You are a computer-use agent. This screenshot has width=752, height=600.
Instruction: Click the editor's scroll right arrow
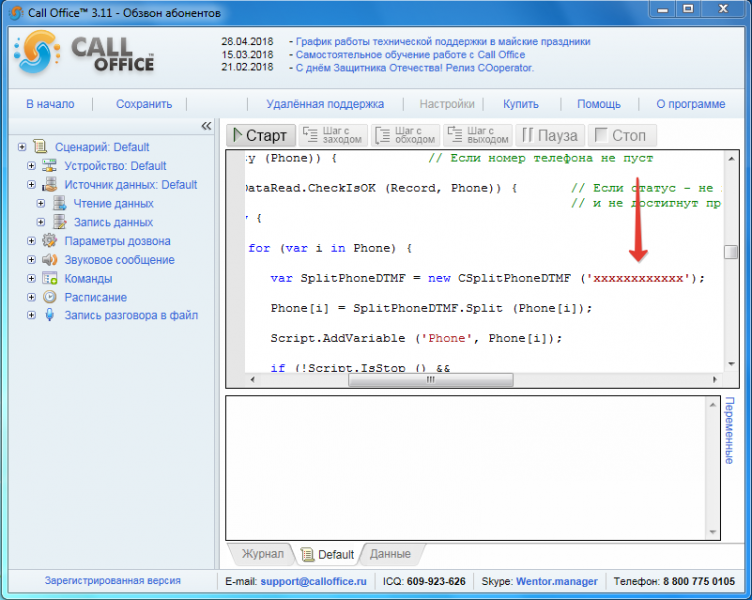pyautogui.click(x=715, y=380)
